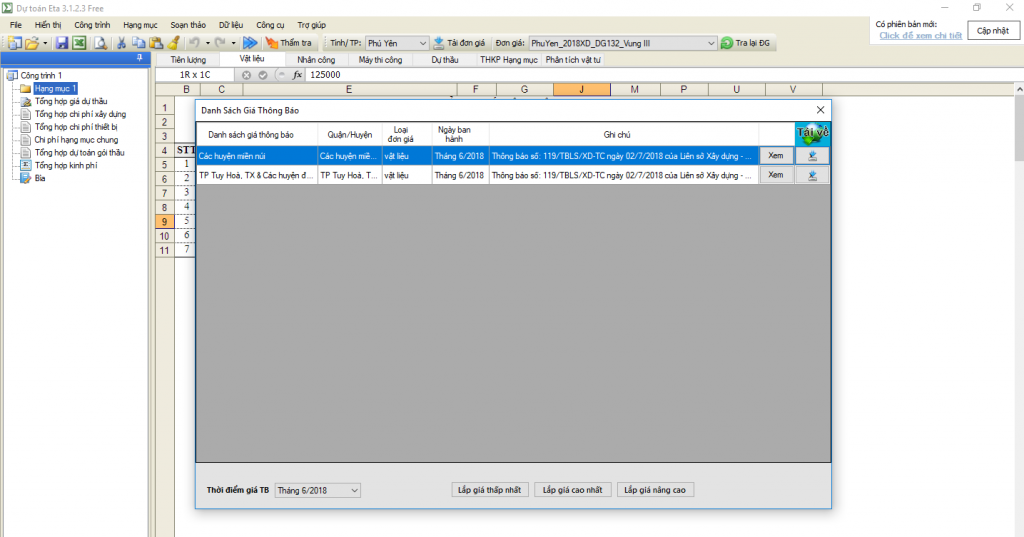Click the Cut scissors icon
Viewport: 1024px width, 537px height.
click(121, 43)
